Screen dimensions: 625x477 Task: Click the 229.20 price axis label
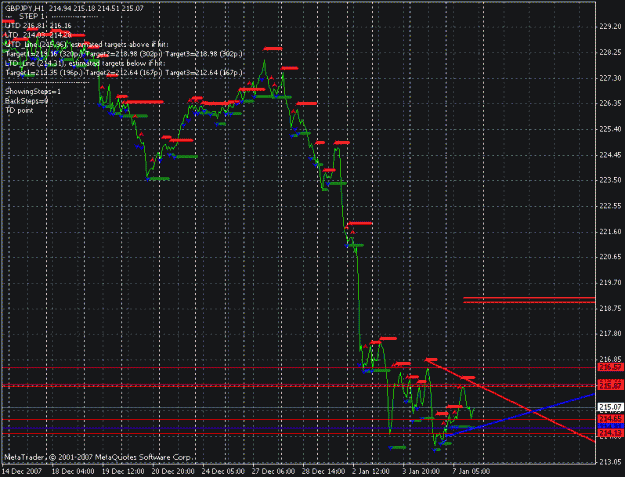(x=610, y=27)
